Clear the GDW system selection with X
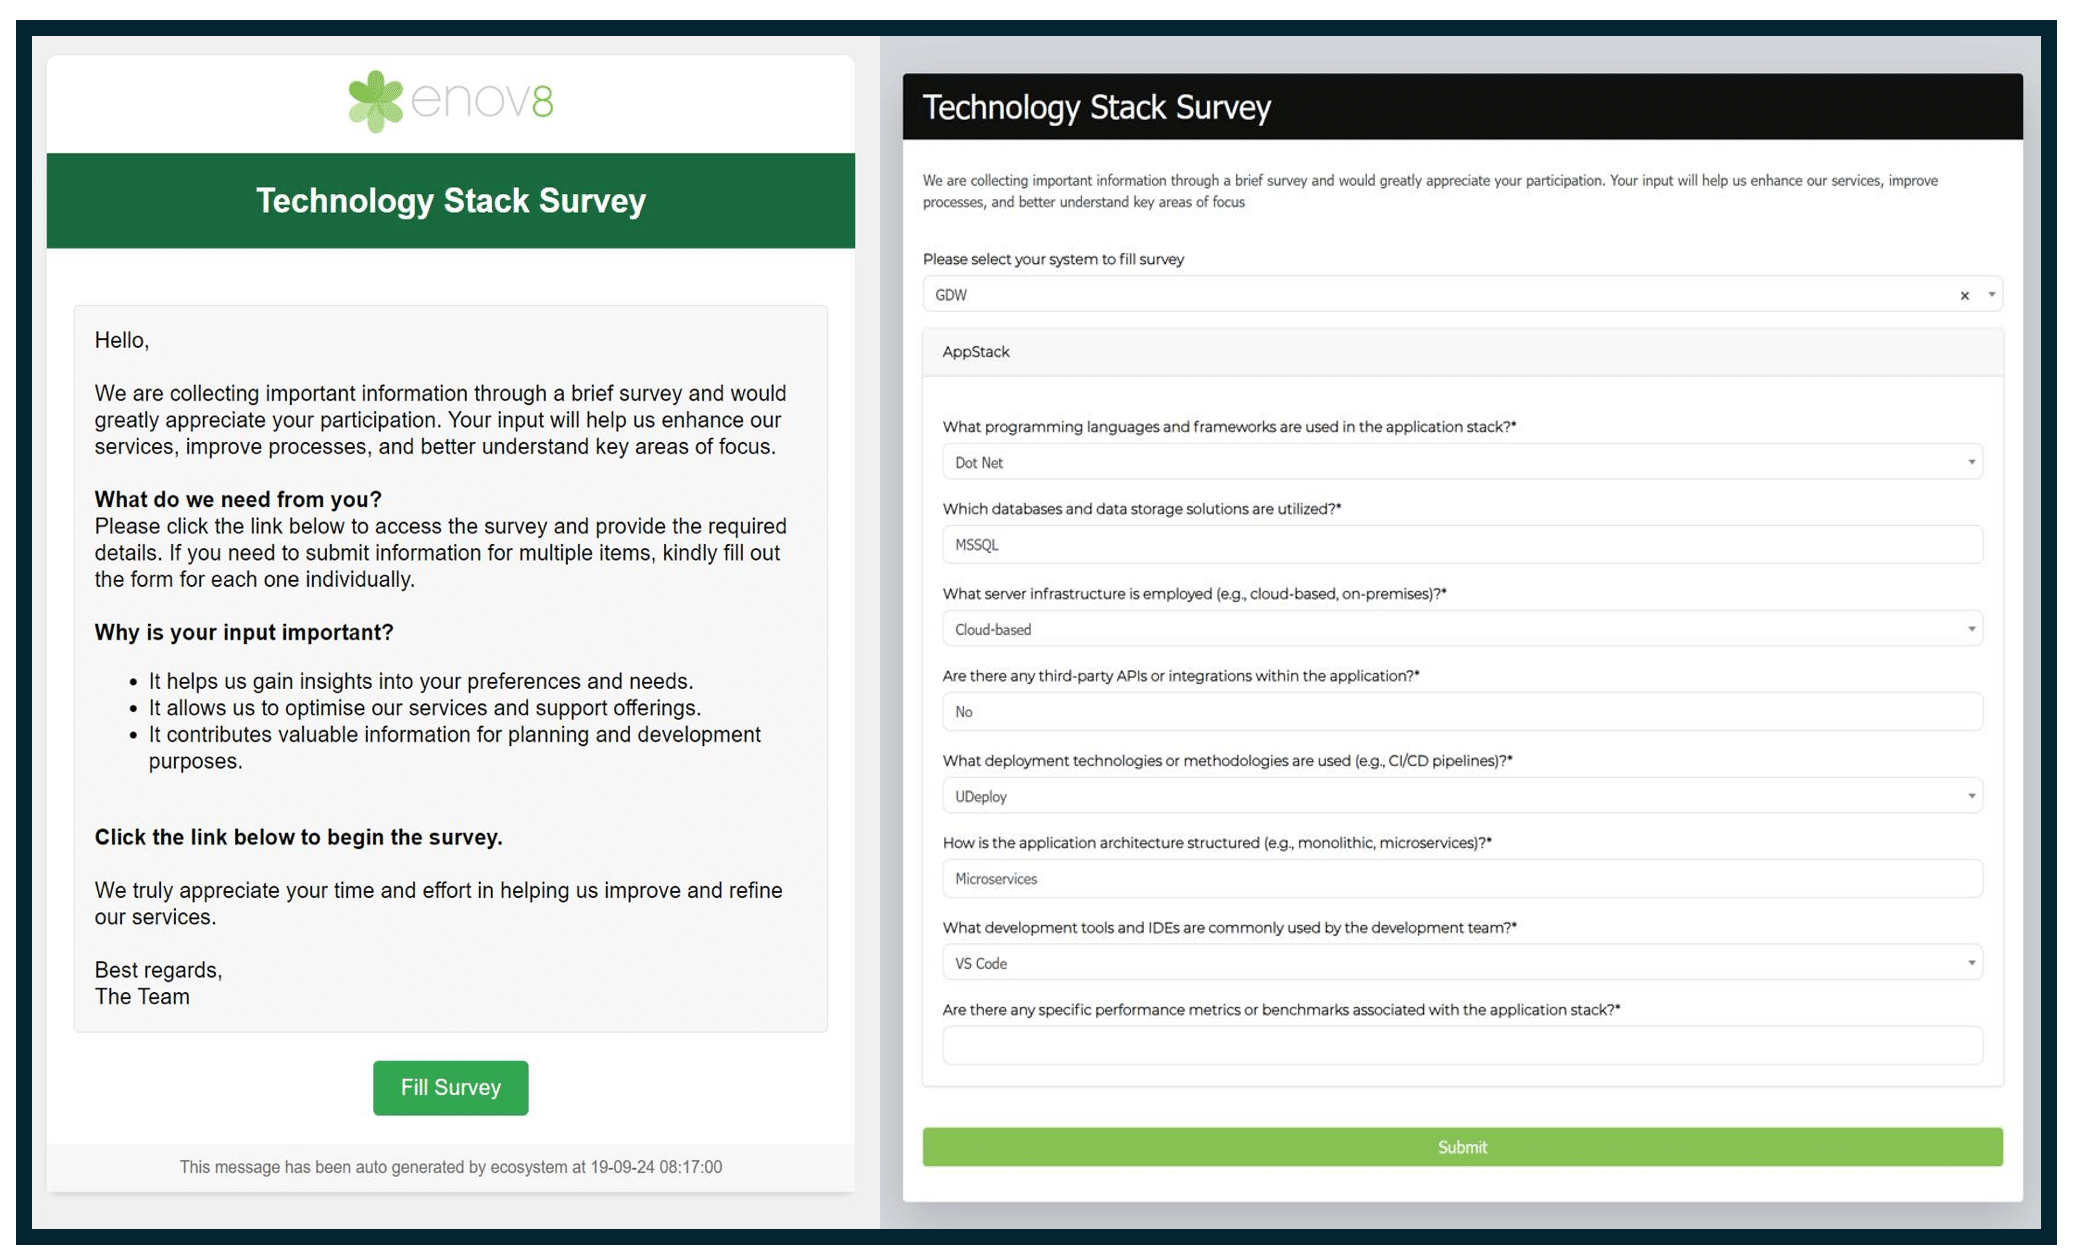 pos(1964,295)
